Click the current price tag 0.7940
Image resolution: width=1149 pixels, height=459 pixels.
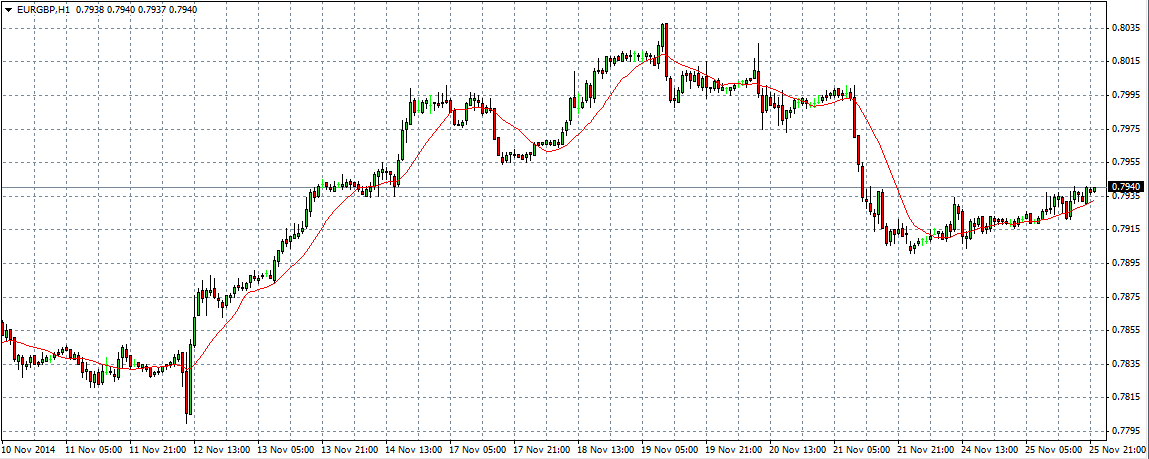coord(1128,187)
